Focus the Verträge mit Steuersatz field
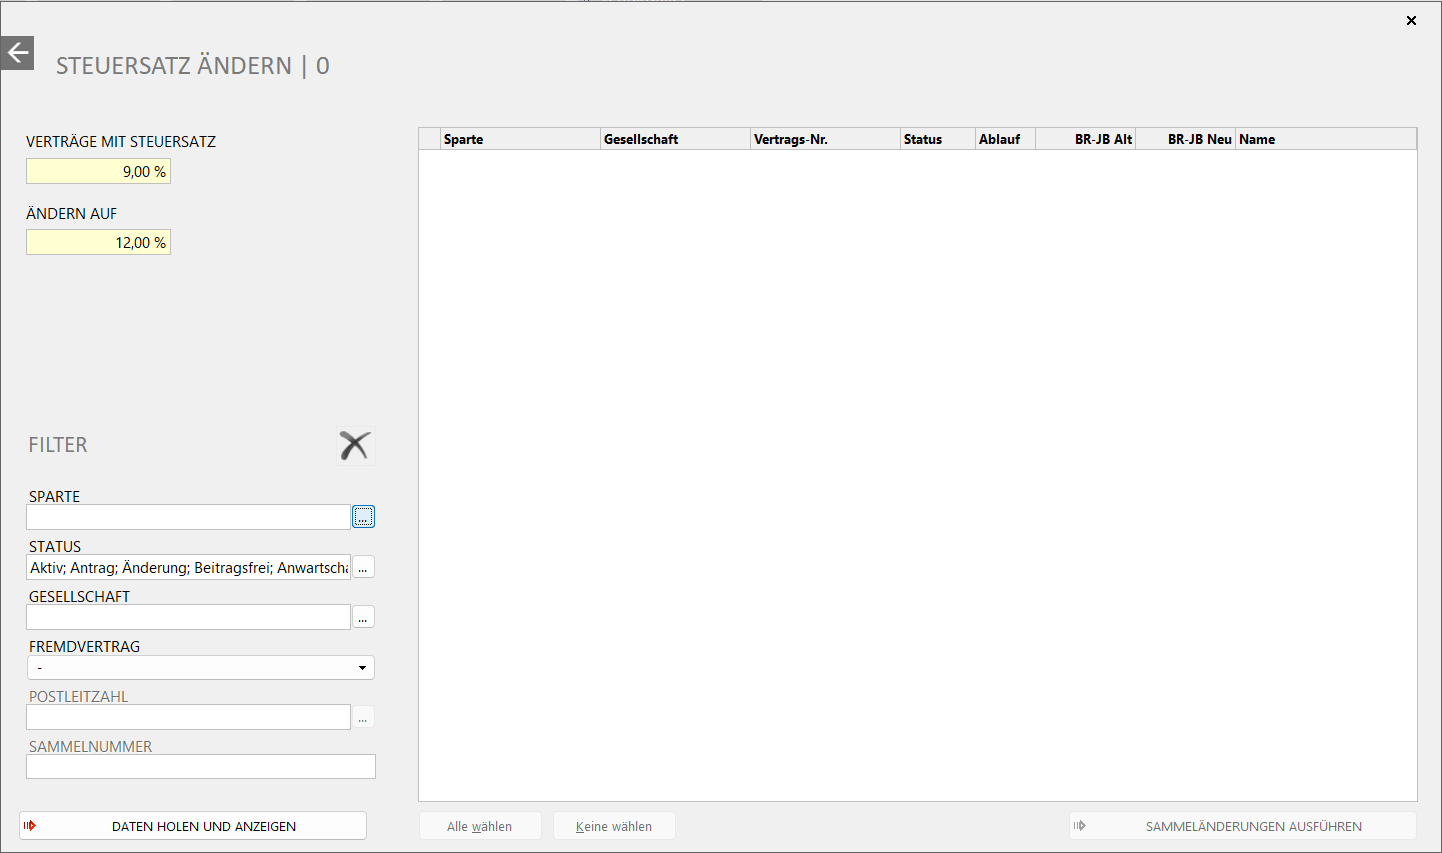This screenshot has height=853, width=1442. pos(98,172)
